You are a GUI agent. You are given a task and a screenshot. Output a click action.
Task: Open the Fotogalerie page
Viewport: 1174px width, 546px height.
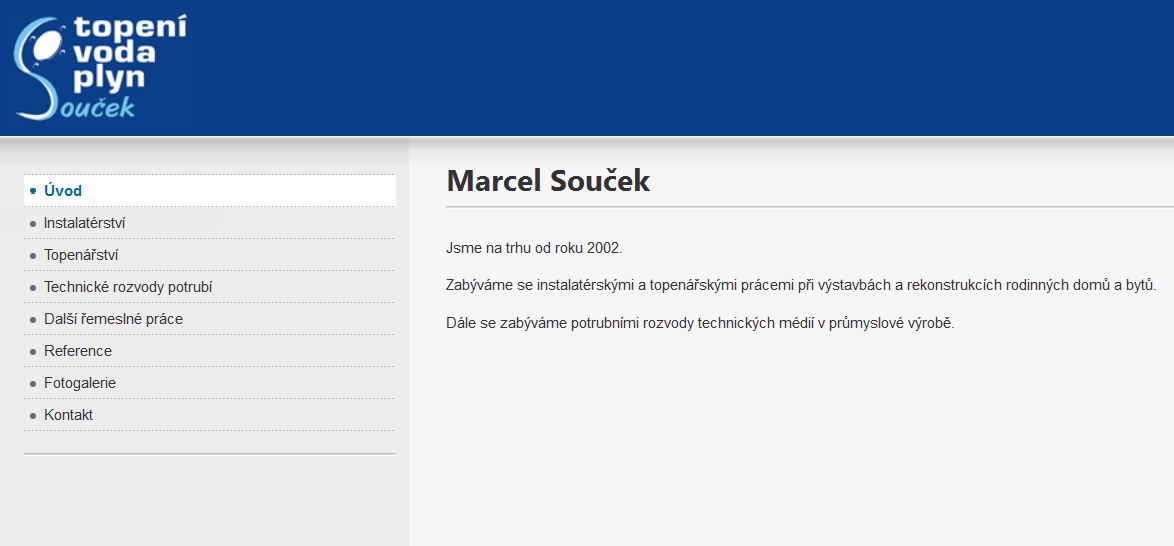tap(210, 383)
